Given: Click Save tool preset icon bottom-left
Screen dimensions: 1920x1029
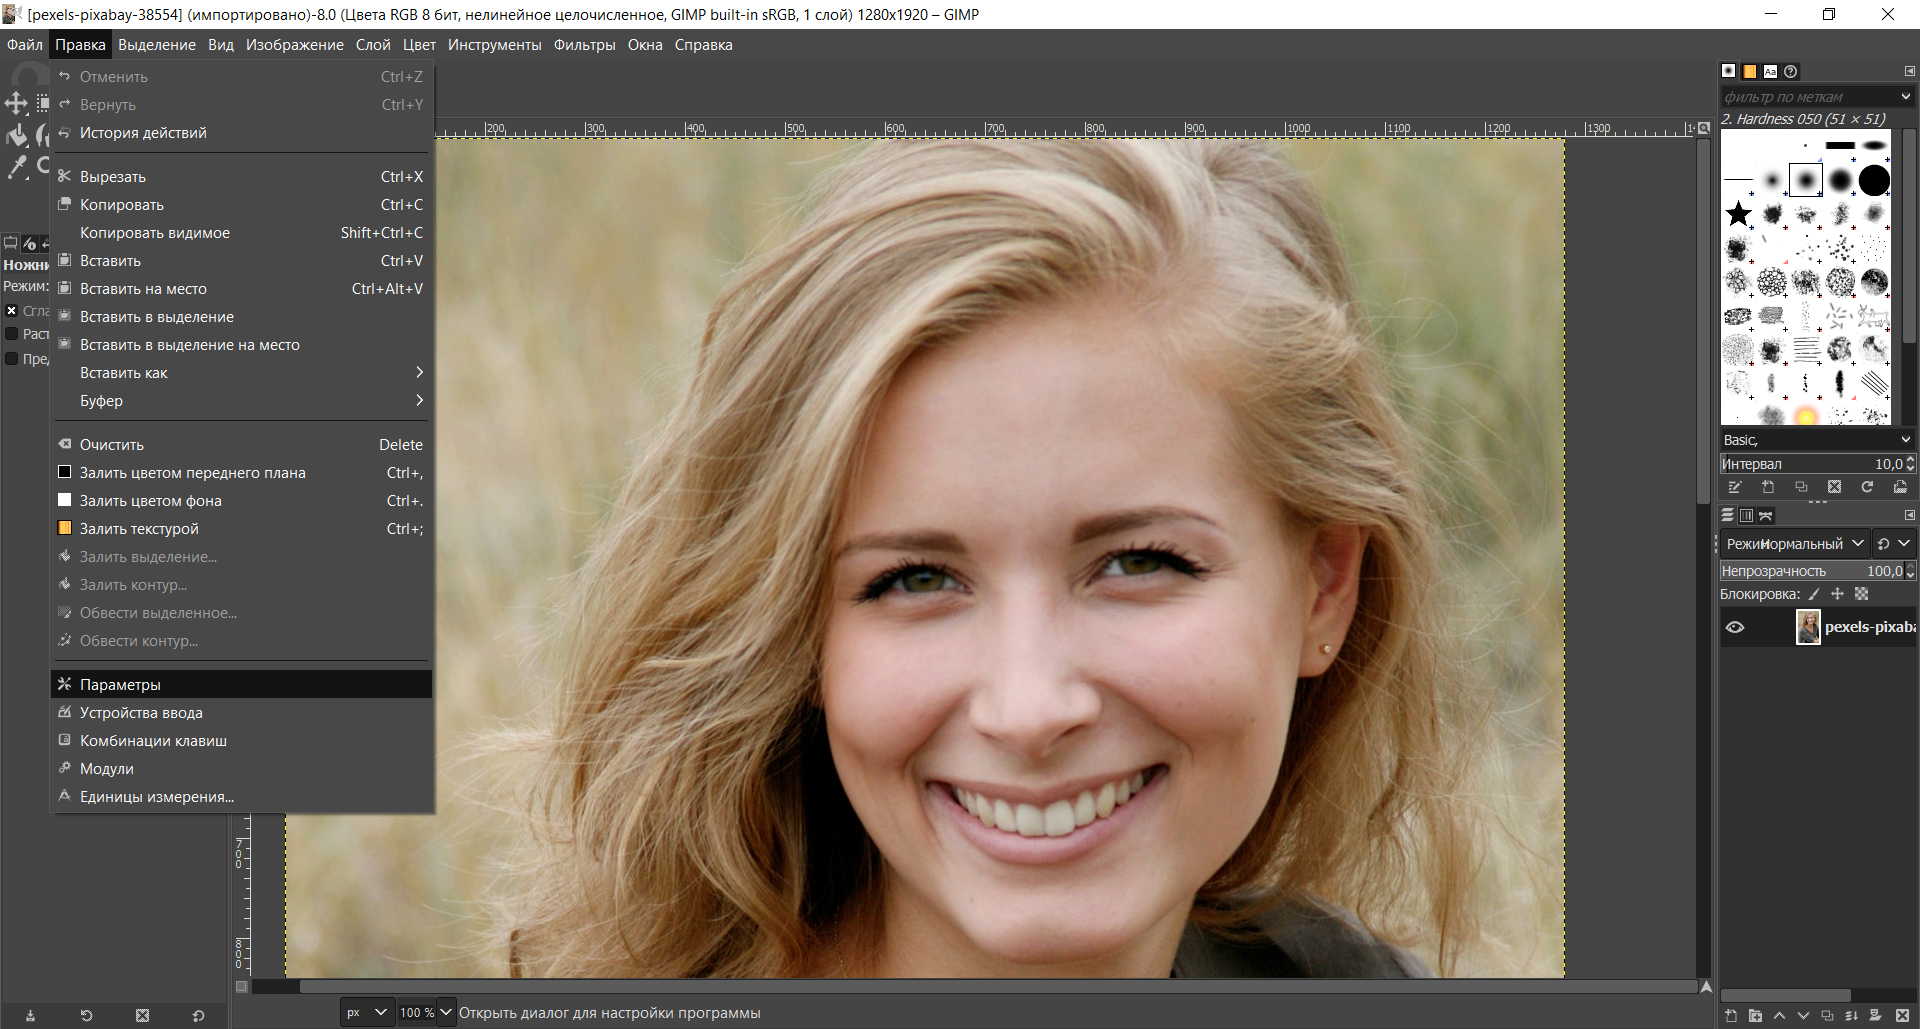Looking at the screenshot, I should [x=30, y=1015].
